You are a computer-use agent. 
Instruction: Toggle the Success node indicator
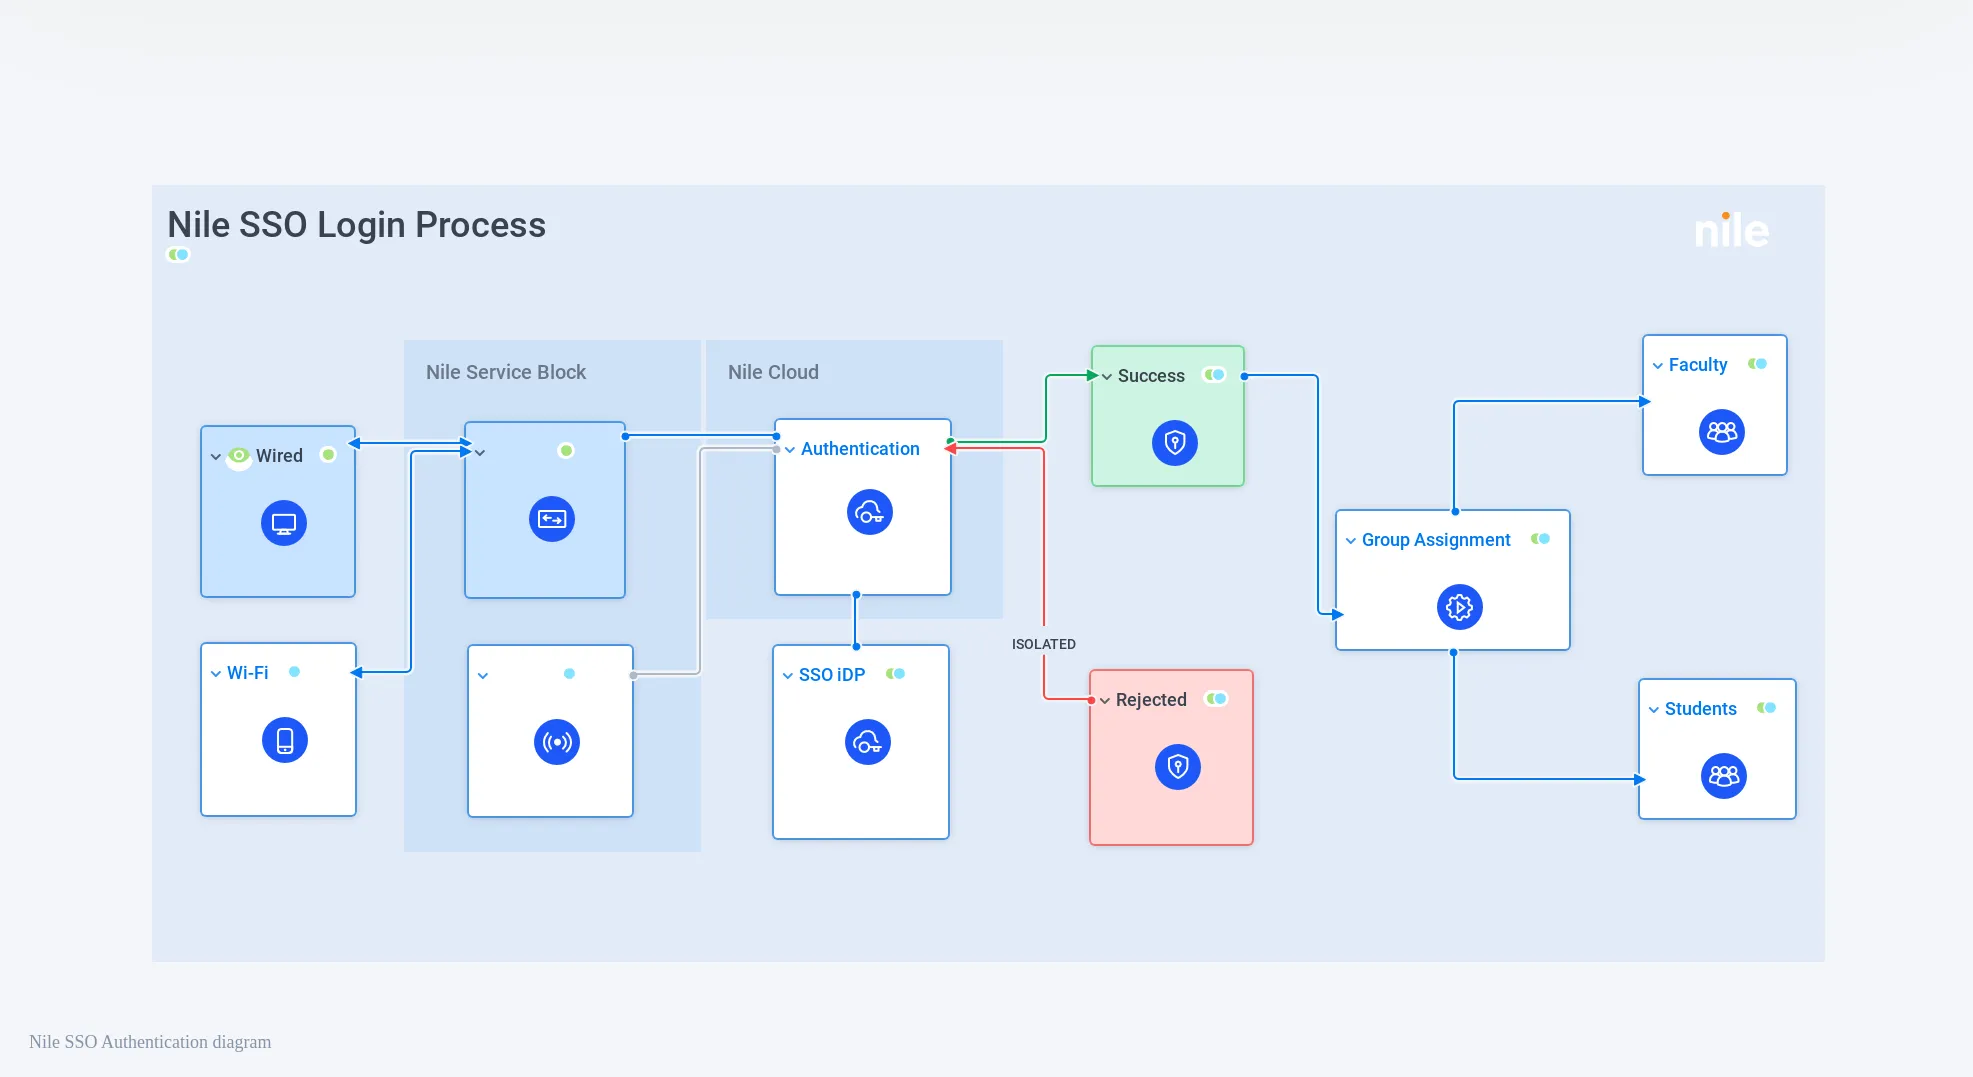pyautogui.click(x=1215, y=375)
